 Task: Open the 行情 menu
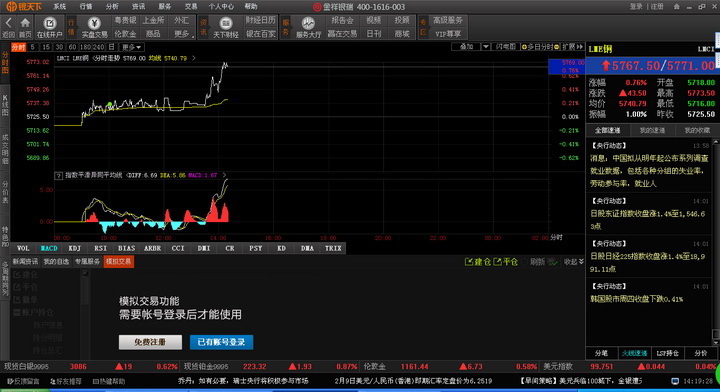tap(86, 6)
